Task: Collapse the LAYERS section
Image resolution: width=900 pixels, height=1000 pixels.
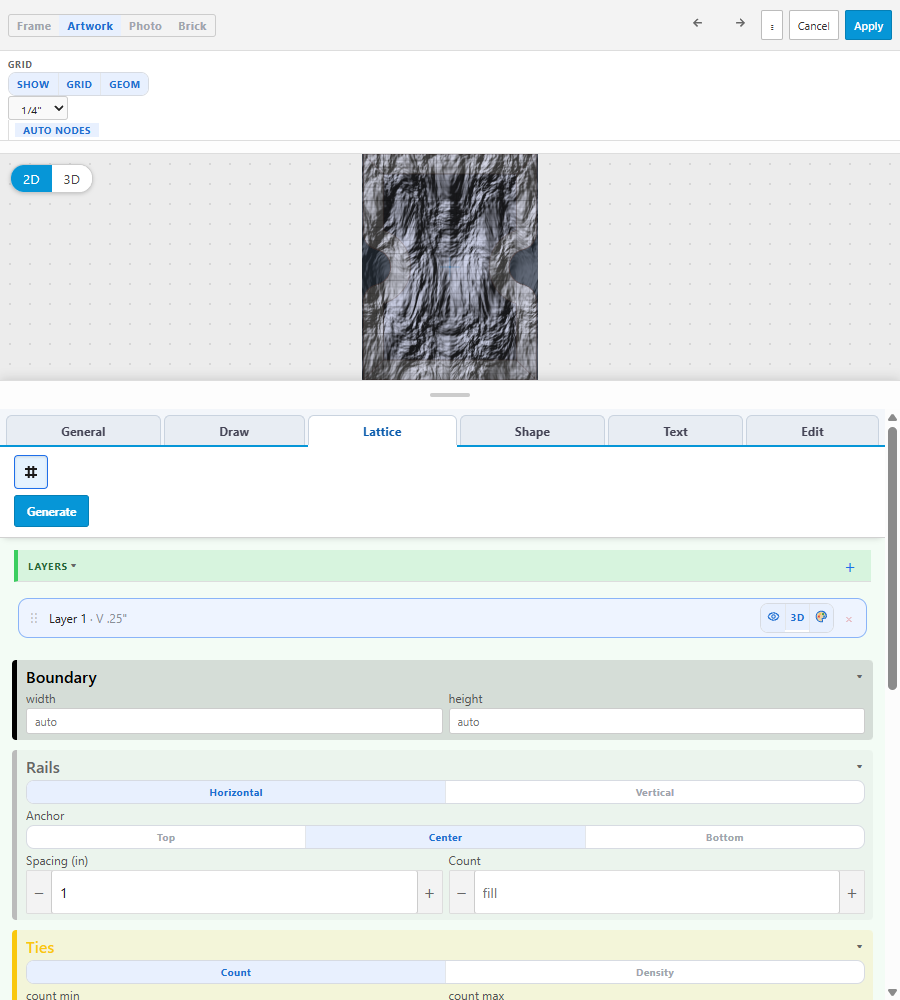Action: (52, 566)
